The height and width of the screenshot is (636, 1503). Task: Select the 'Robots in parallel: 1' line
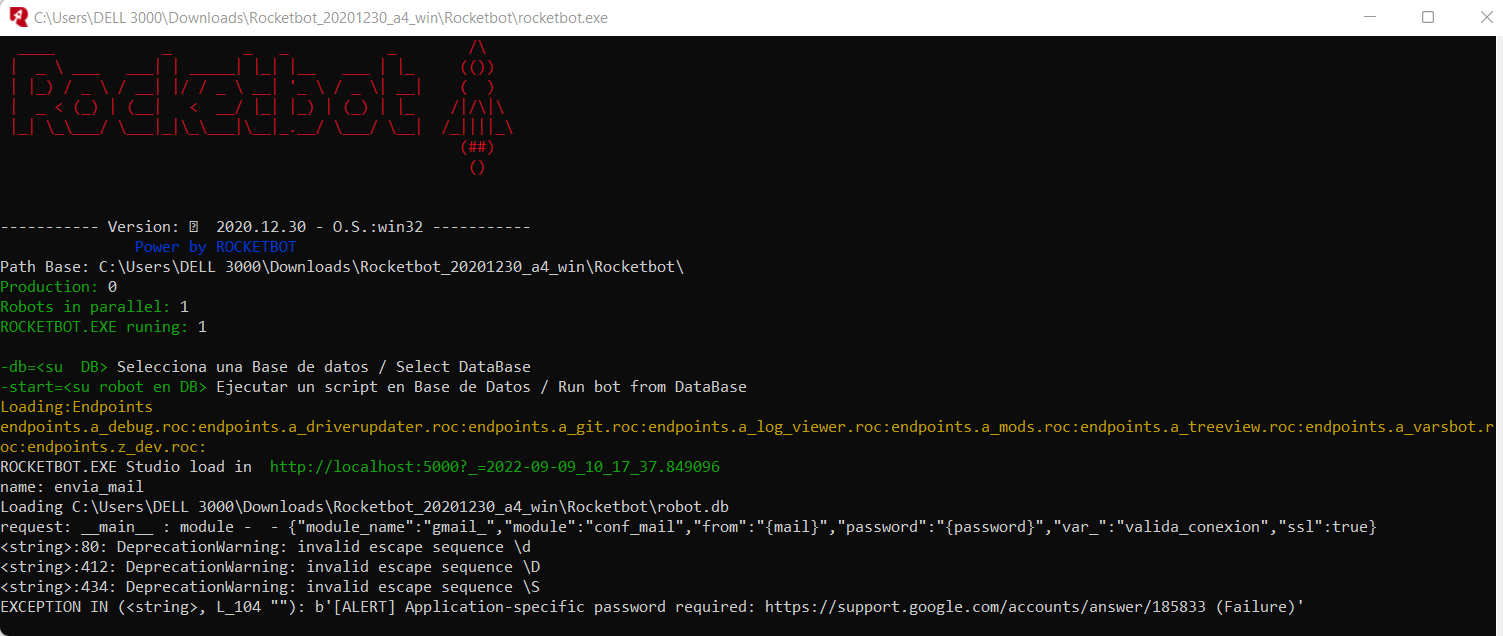[x=93, y=306]
